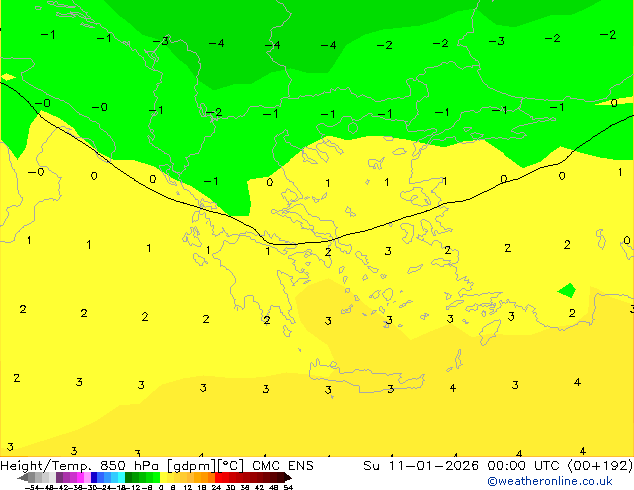Click the '24' legend scale value
Screen dimensions: 634x490
point(216,488)
